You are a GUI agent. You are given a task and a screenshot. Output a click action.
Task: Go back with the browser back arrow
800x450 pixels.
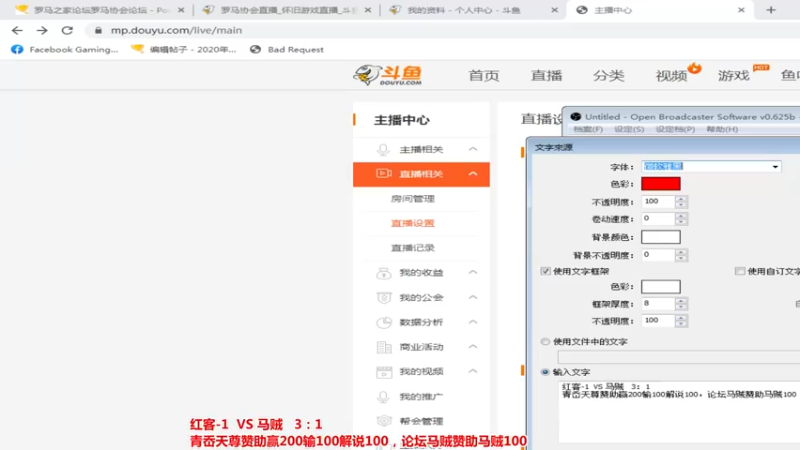click(17, 31)
